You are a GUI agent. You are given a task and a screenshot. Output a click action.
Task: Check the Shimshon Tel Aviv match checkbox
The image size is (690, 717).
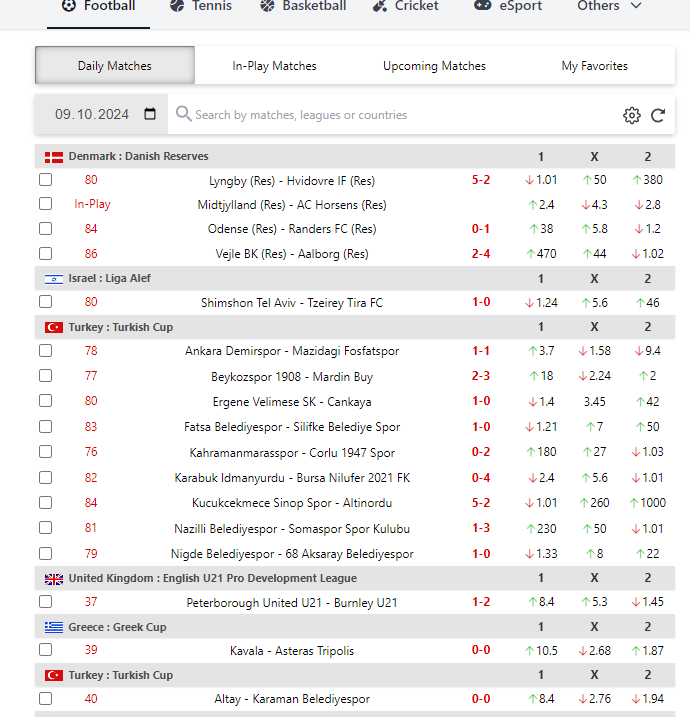click(46, 302)
